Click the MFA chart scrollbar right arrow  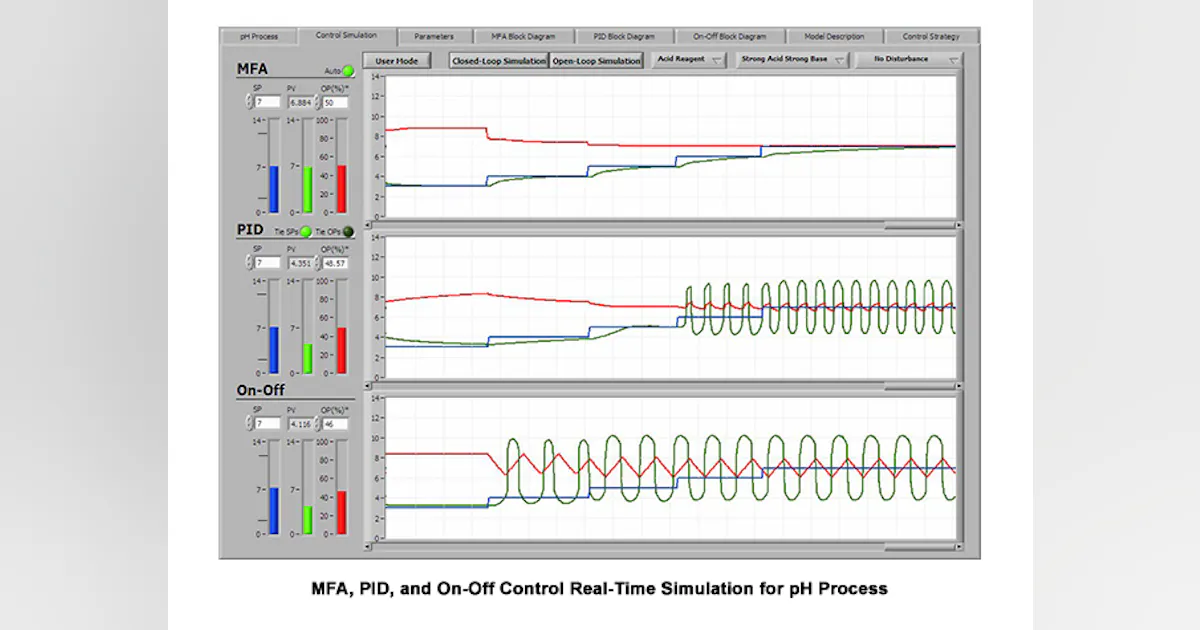pyautogui.click(x=958, y=224)
